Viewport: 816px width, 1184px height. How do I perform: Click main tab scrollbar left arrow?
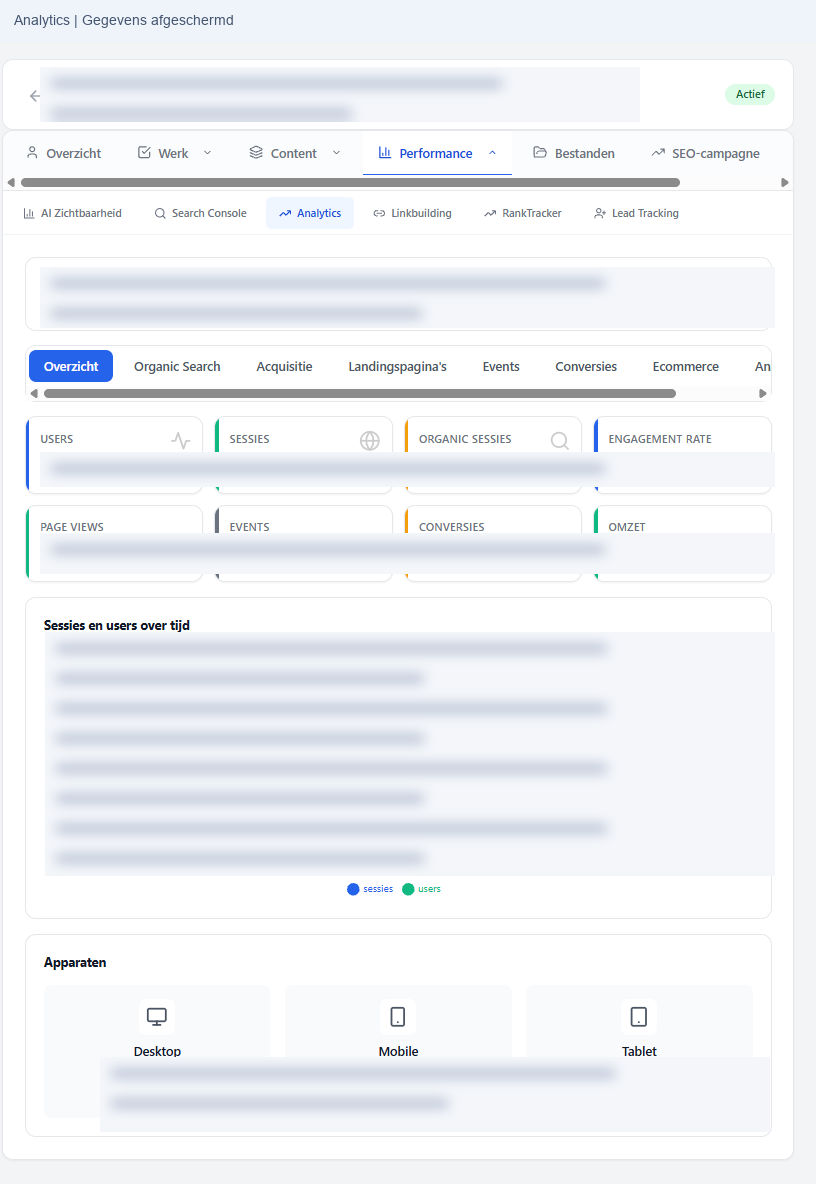(11, 183)
